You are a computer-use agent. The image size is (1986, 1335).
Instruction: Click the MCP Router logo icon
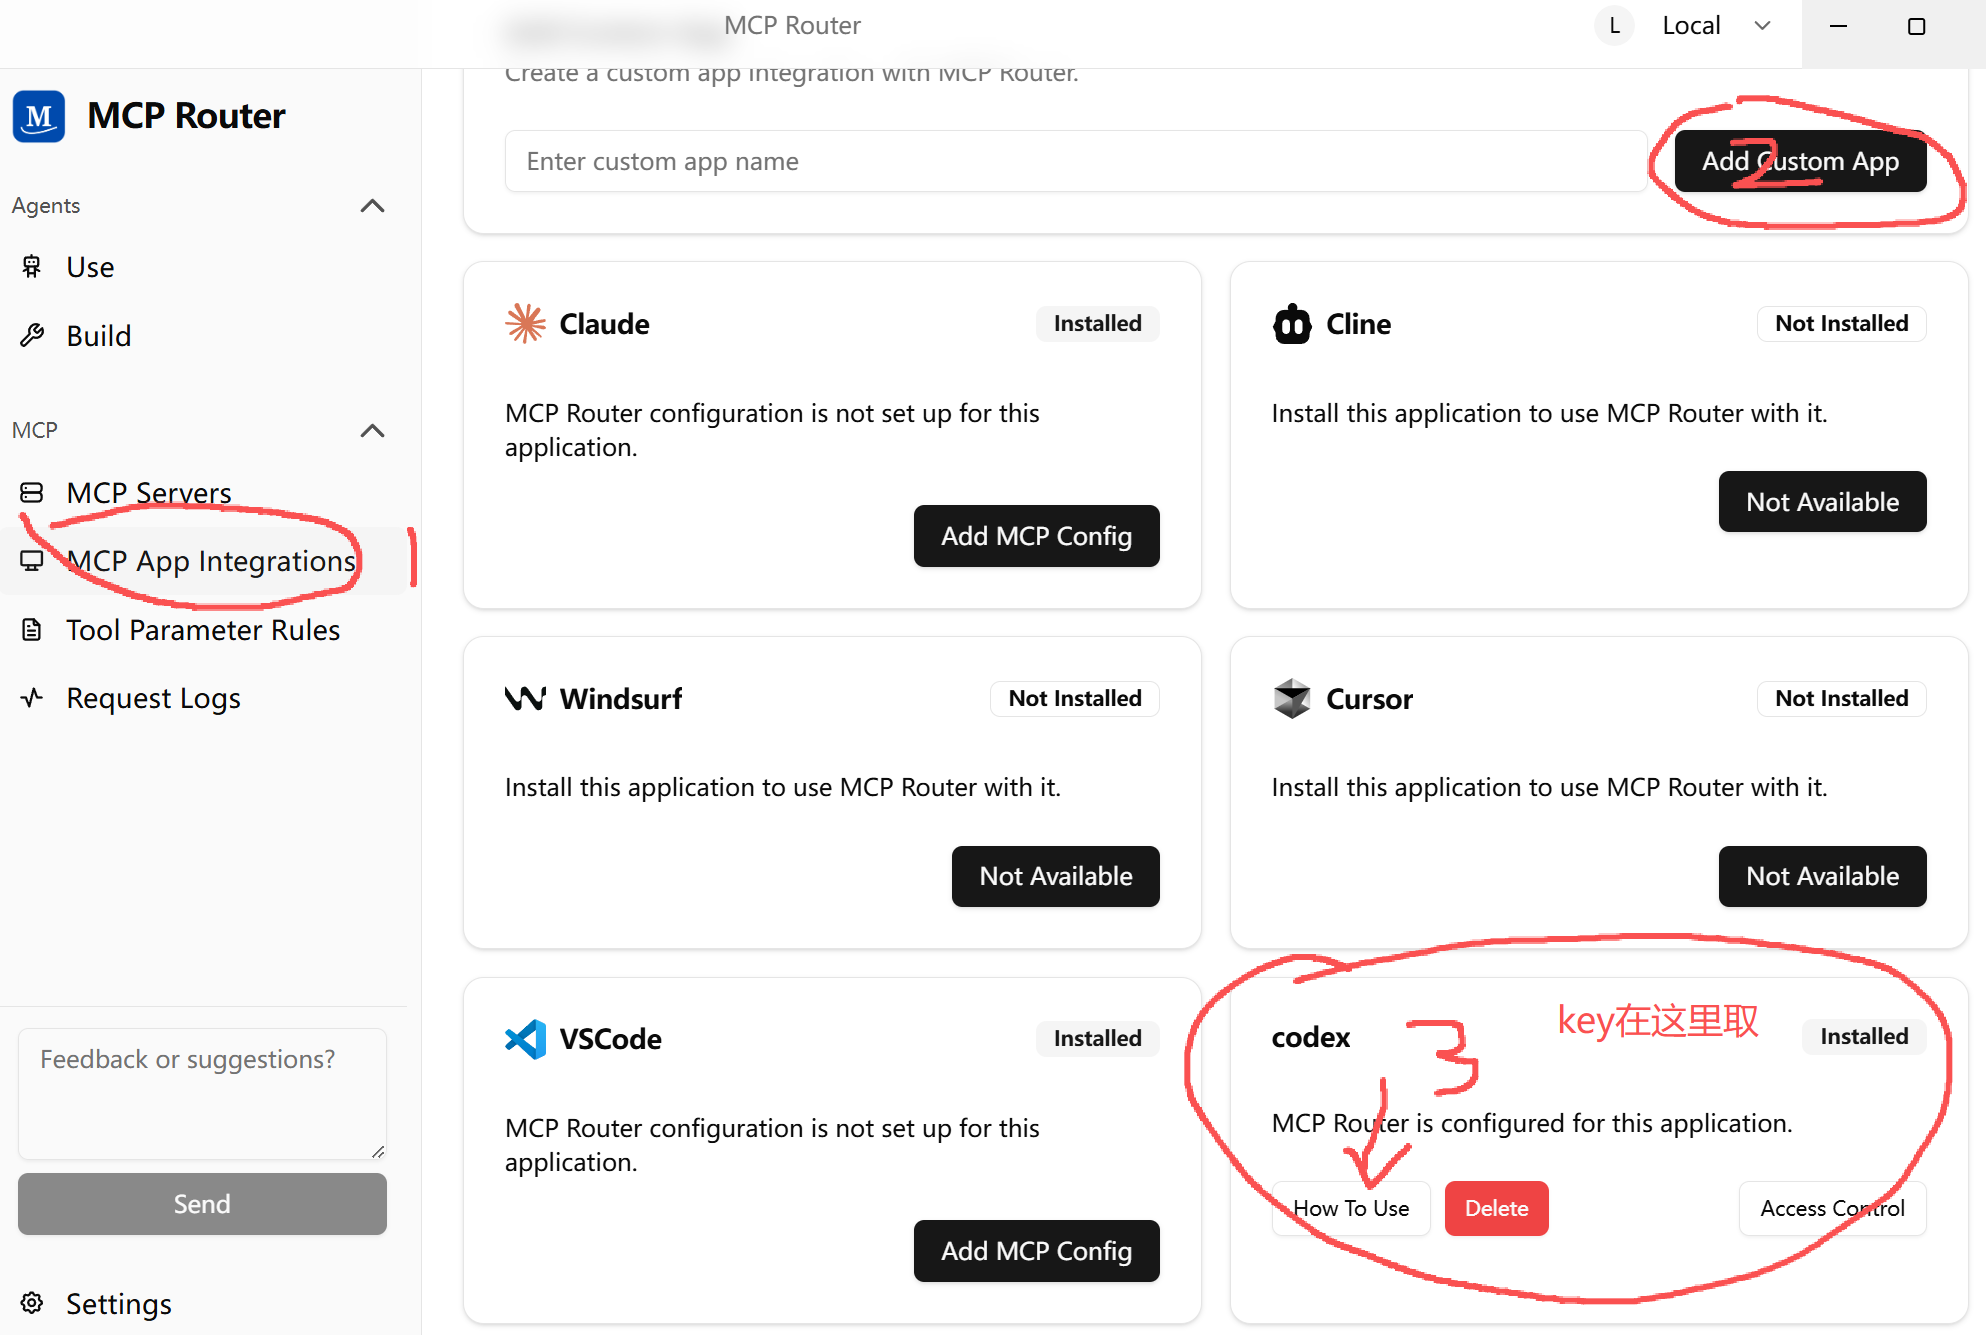tap(39, 116)
